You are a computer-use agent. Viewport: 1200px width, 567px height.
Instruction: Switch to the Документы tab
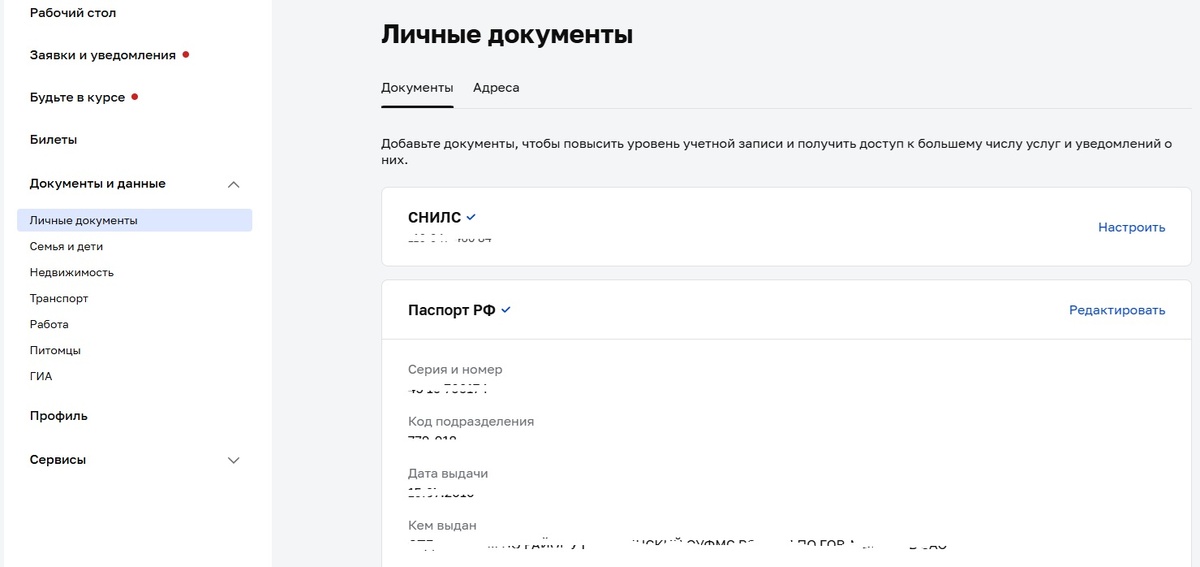click(x=417, y=87)
